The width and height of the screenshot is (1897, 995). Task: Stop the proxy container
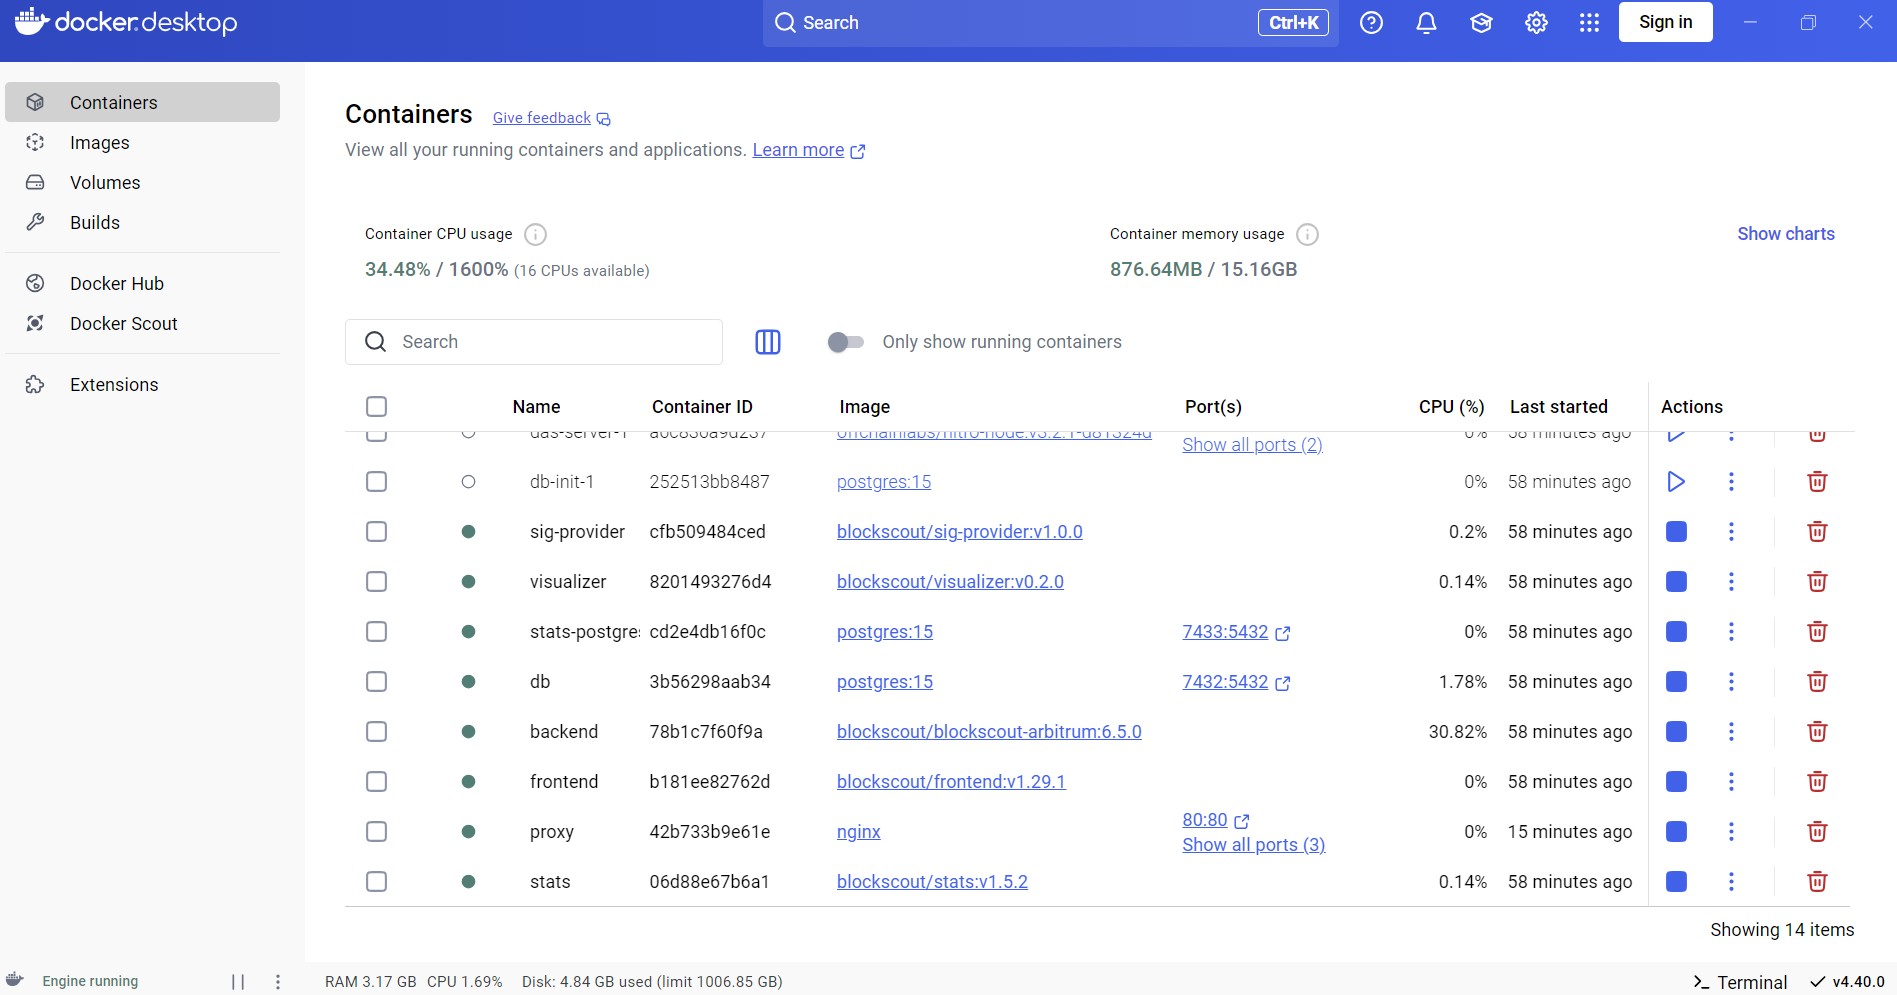(1677, 832)
